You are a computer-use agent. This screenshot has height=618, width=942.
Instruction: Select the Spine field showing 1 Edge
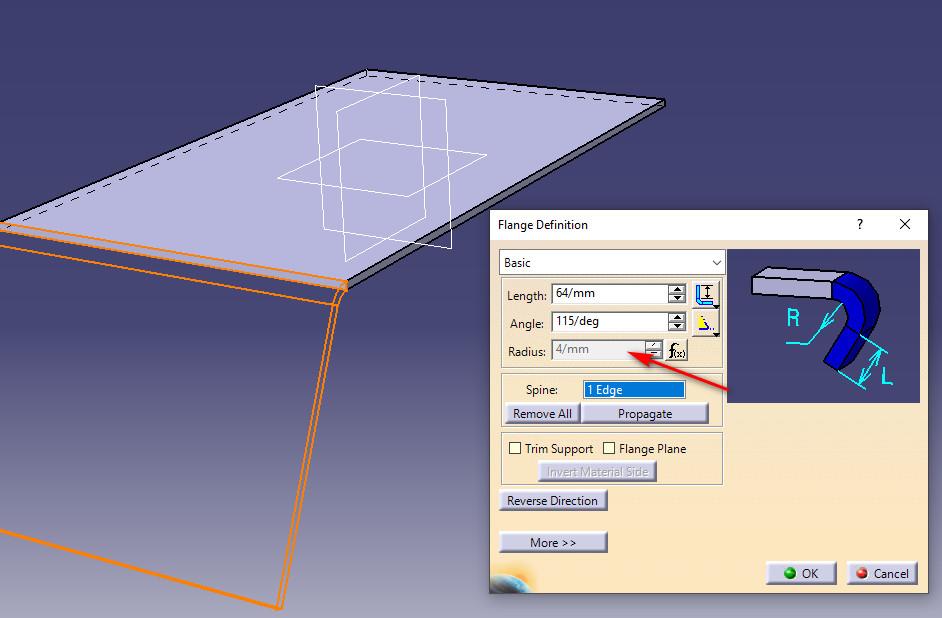(x=632, y=389)
